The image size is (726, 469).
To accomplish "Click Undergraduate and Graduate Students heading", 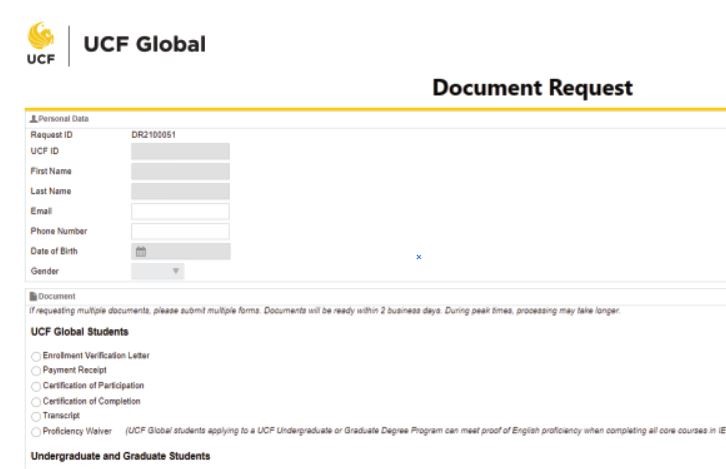I will pyautogui.click(x=120, y=456).
